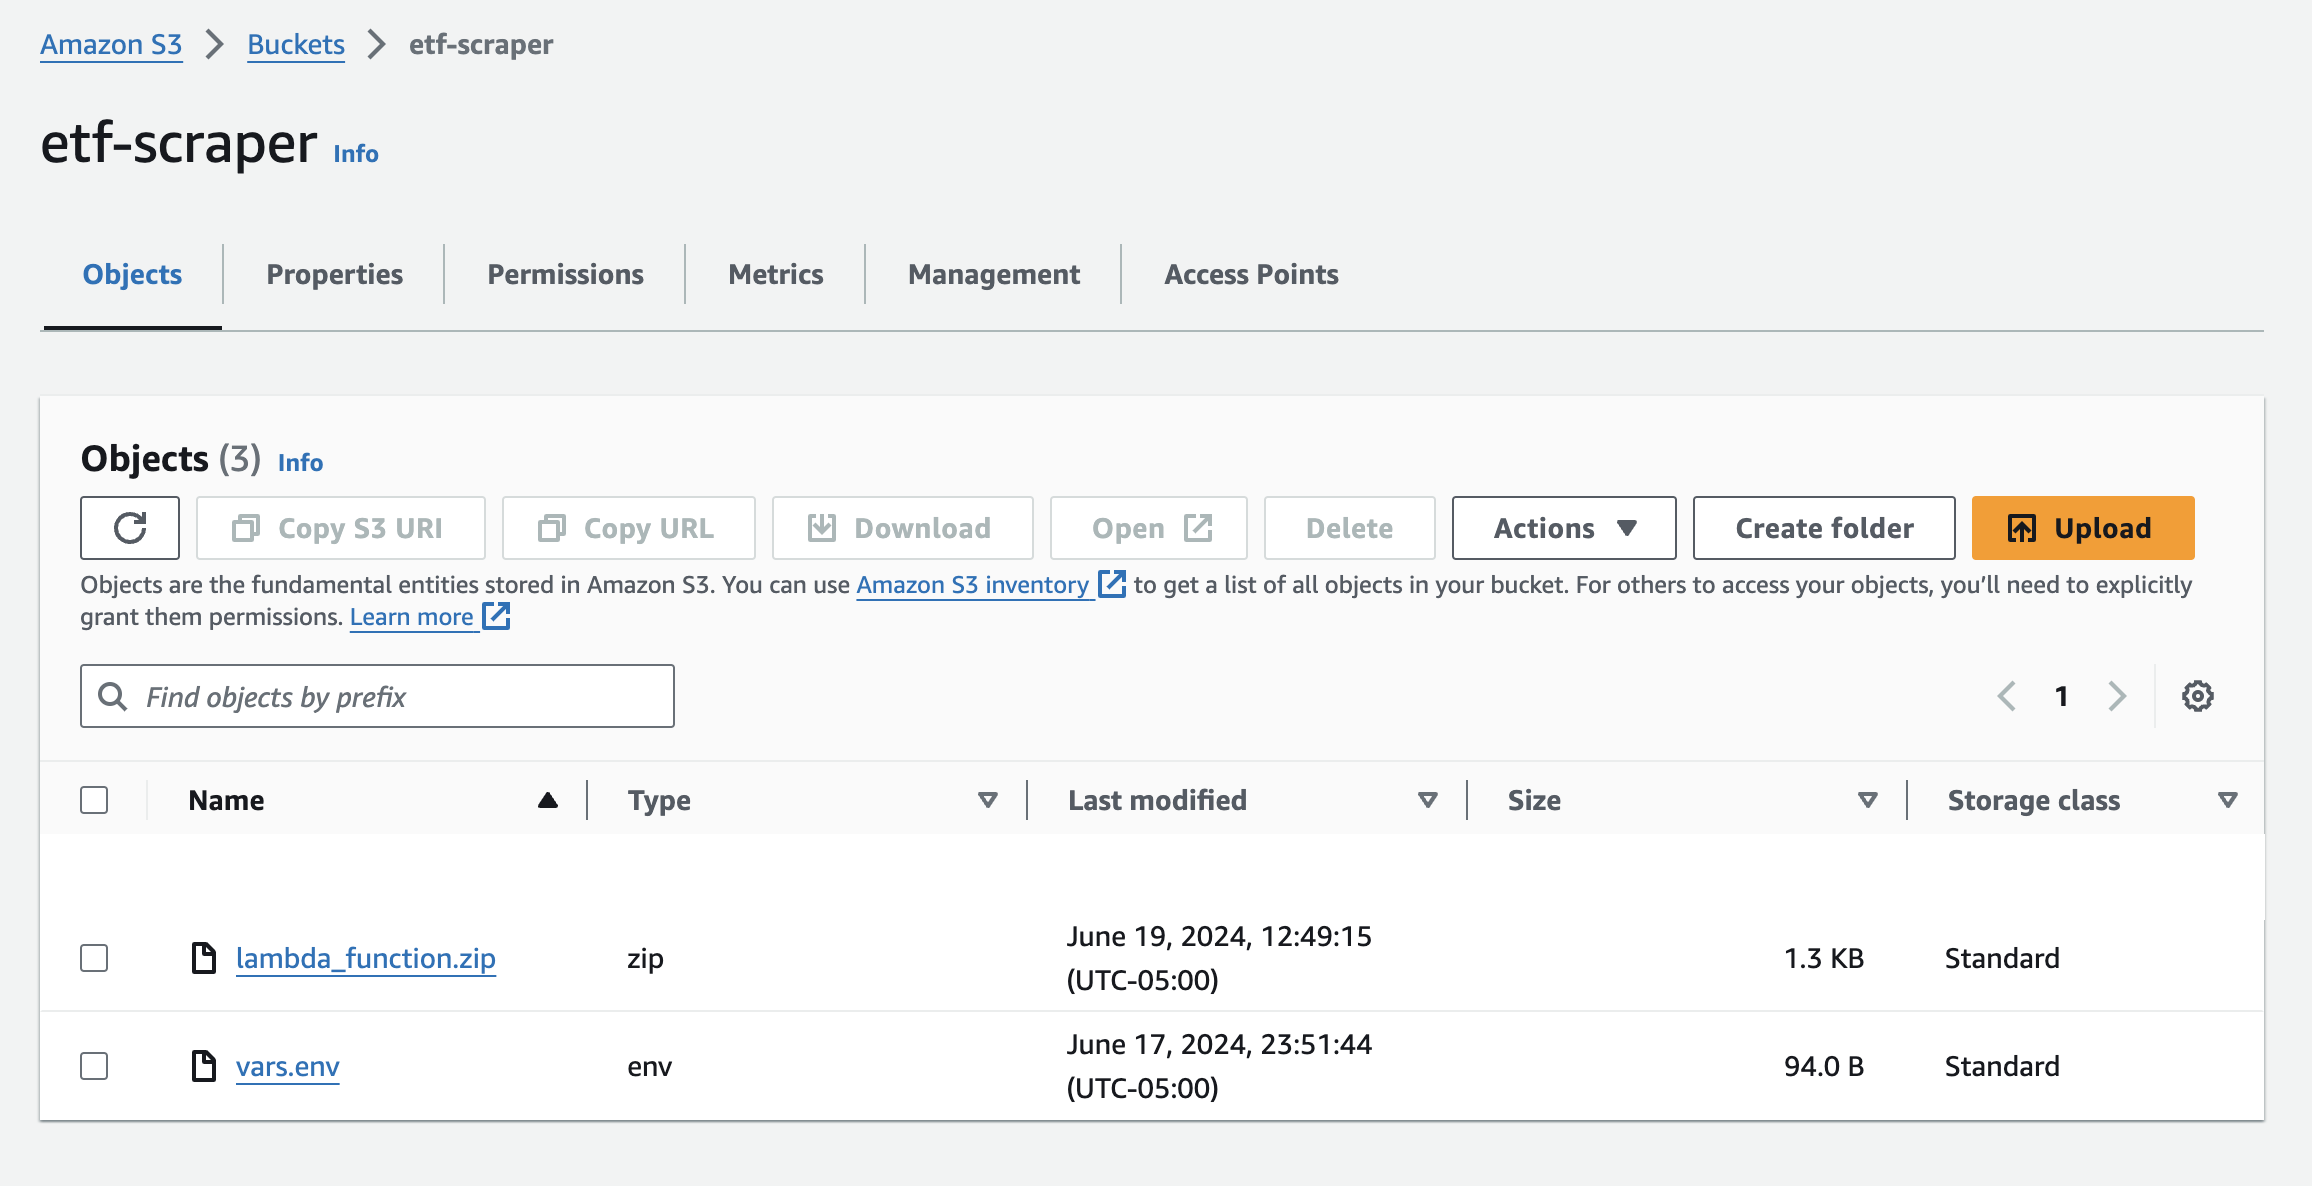Viewport: 2312px width, 1186px height.
Task: Sort by Last modified column arrow
Action: [1428, 800]
